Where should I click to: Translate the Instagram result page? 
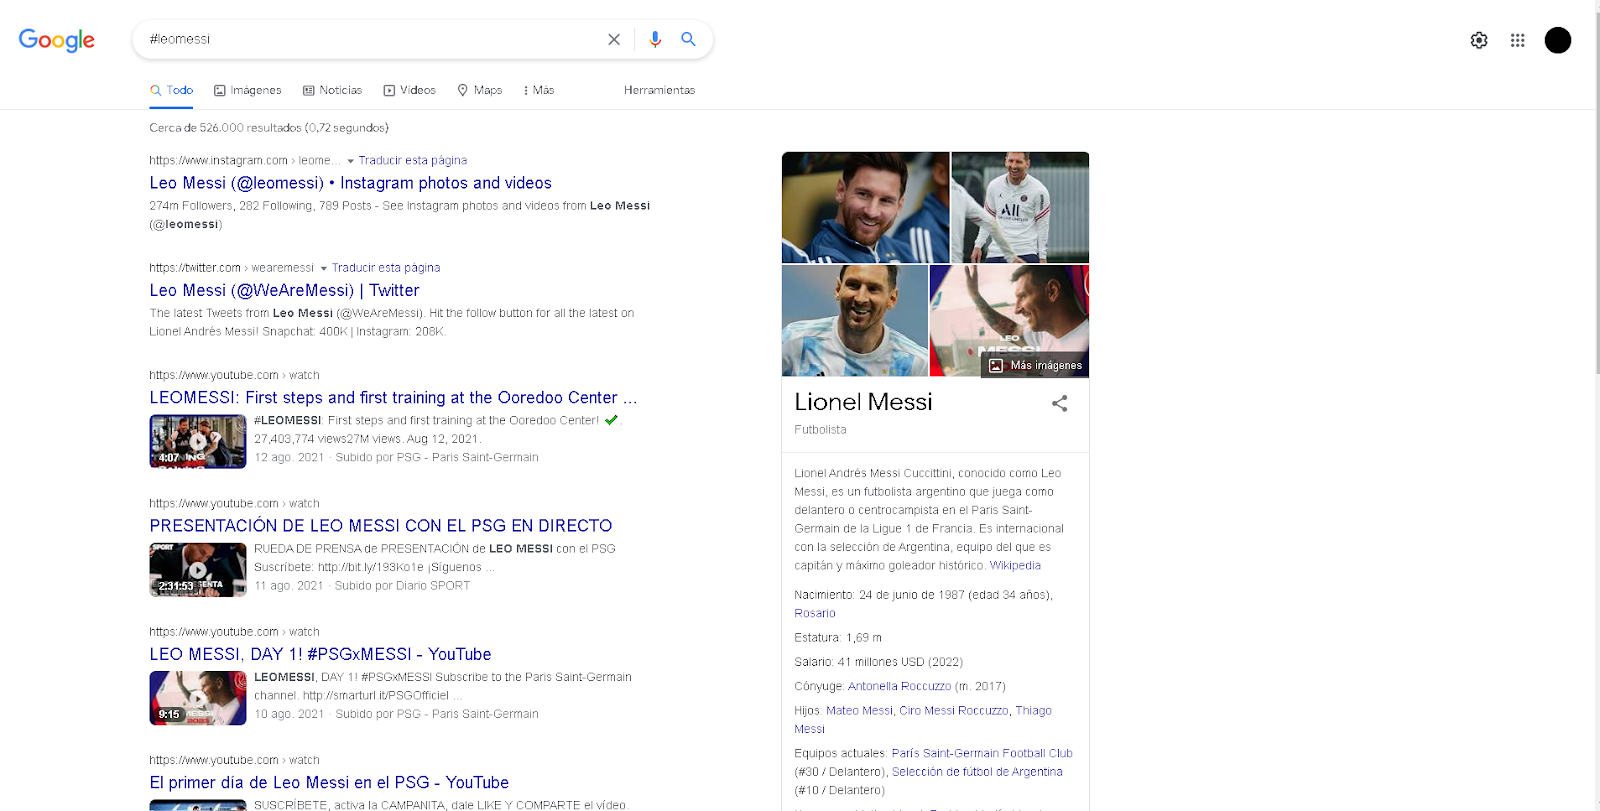pyautogui.click(x=413, y=160)
